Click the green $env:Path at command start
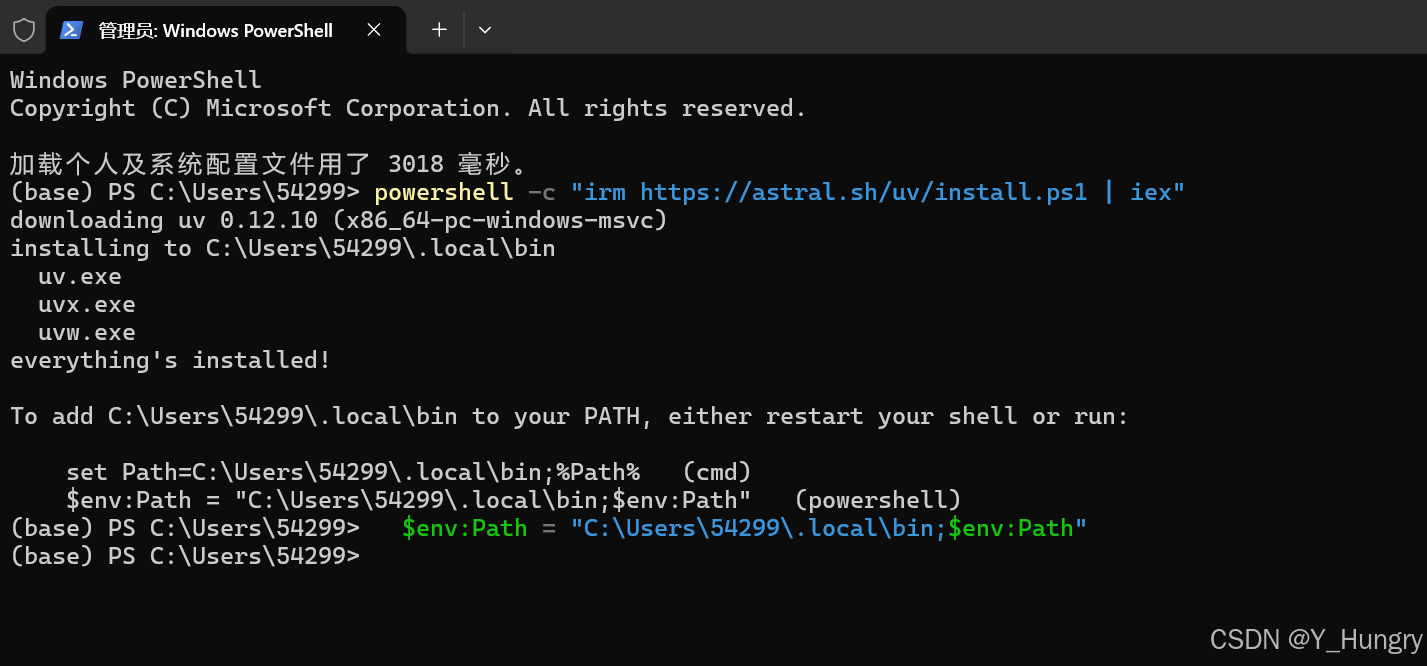The image size is (1427, 666). pyautogui.click(x=465, y=528)
